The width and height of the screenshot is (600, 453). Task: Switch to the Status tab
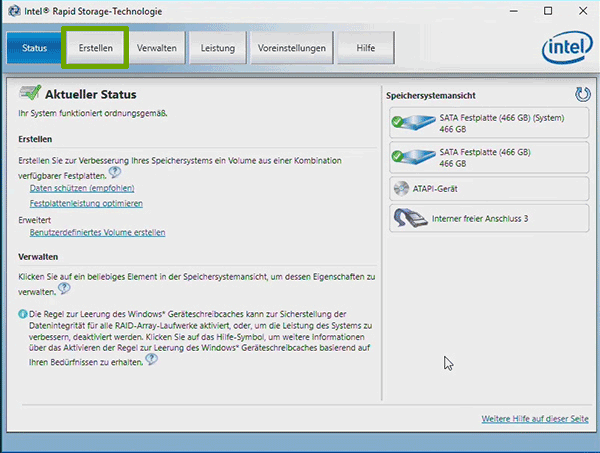[34, 48]
